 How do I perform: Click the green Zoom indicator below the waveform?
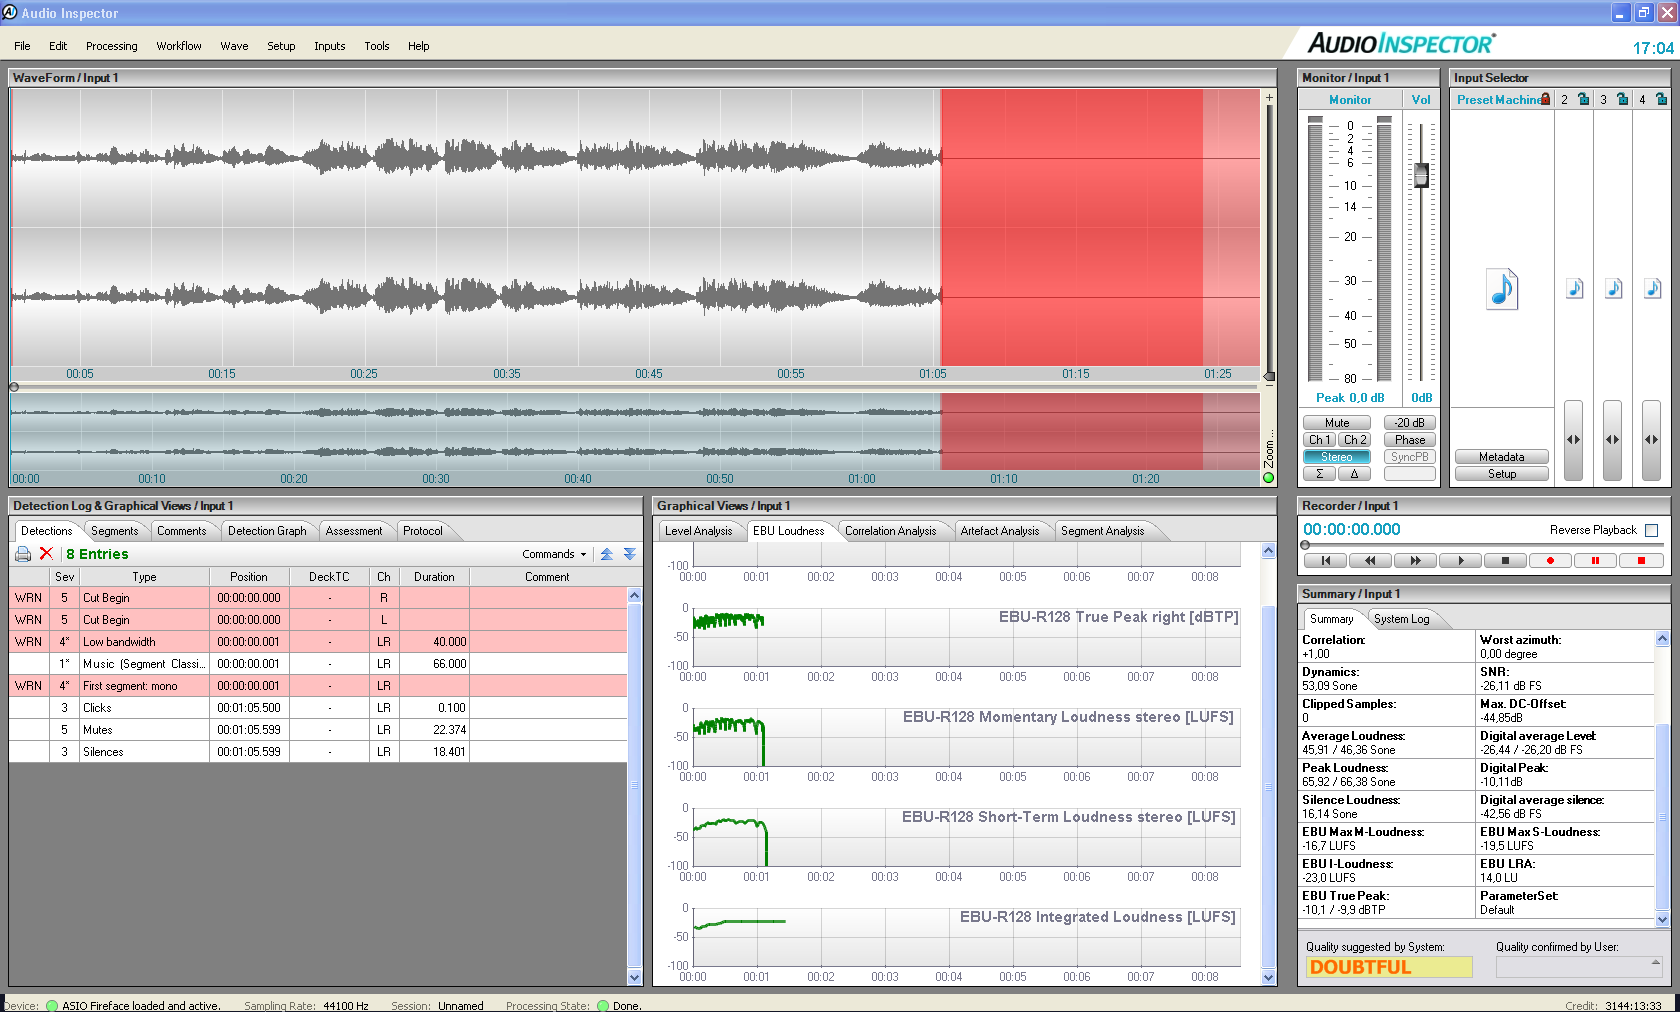pos(1269,478)
